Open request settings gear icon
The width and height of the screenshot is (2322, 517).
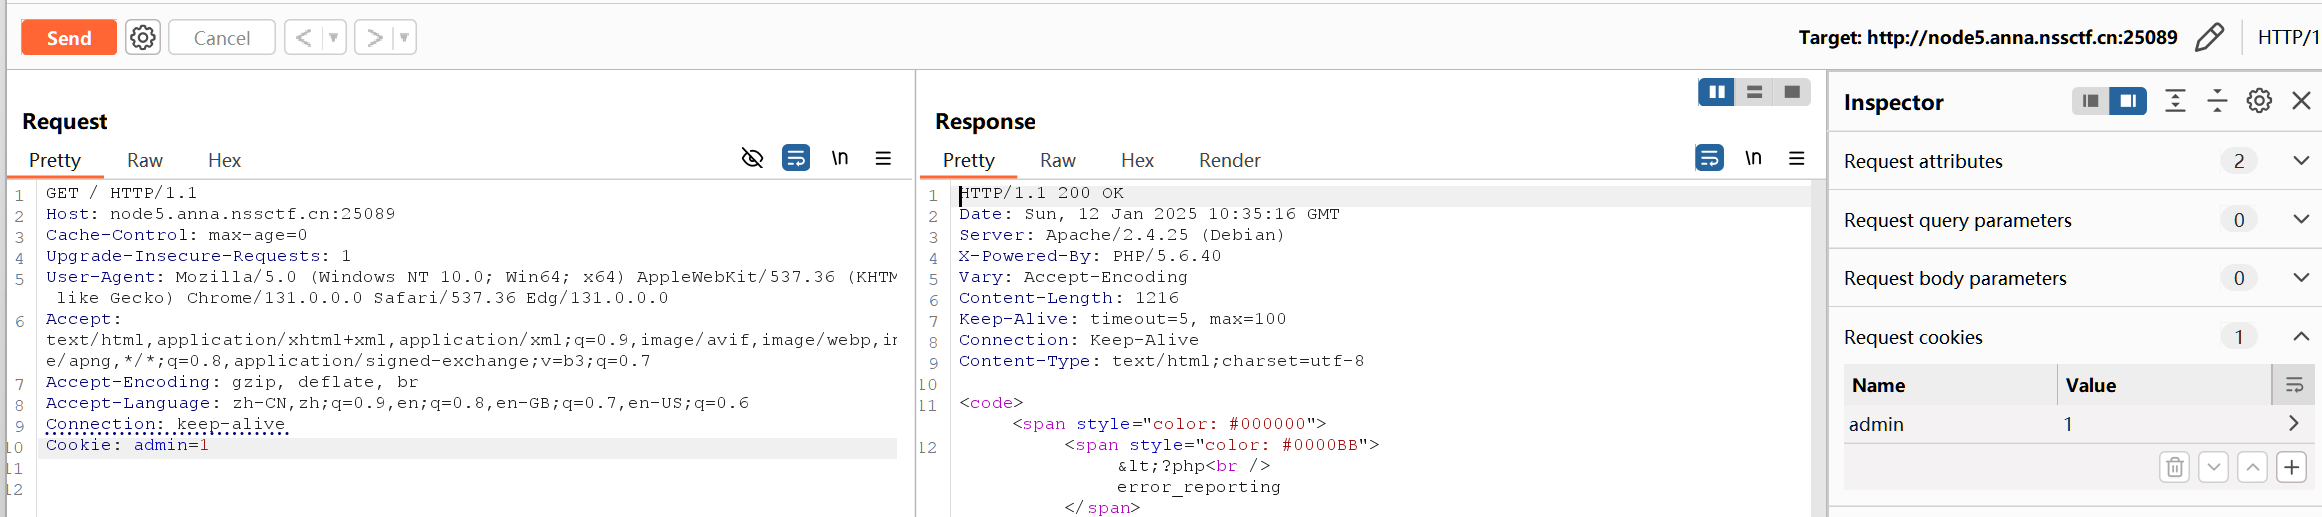[x=143, y=38]
